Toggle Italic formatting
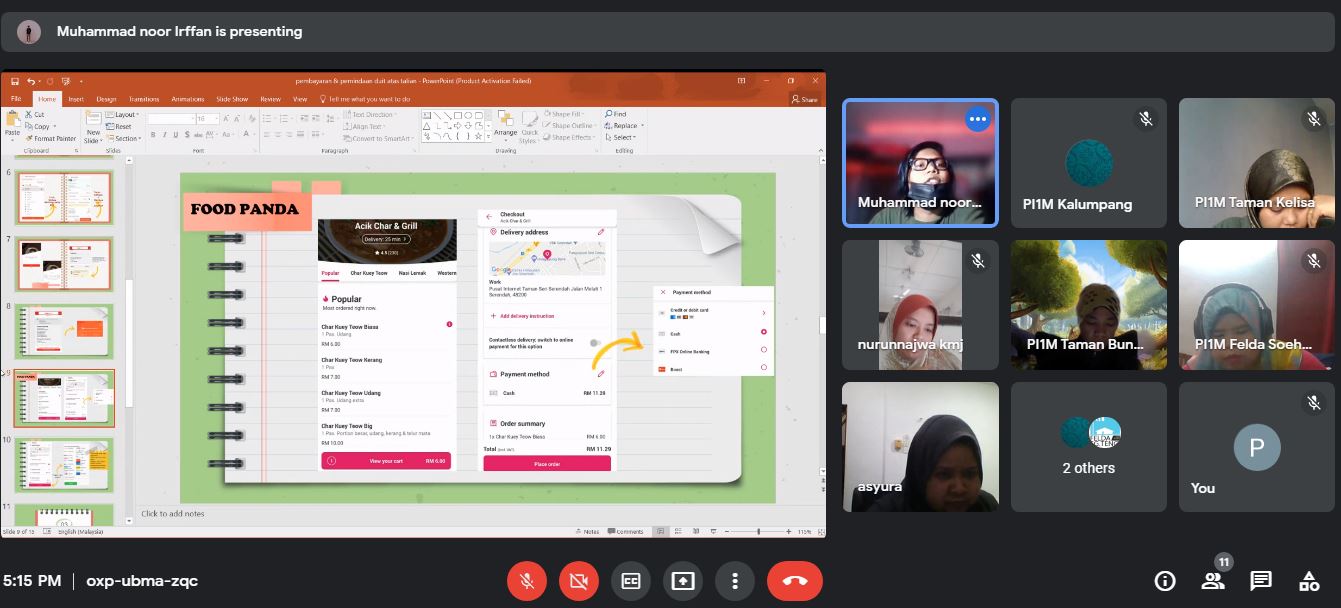This screenshot has width=1341, height=608. click(164, 134)
